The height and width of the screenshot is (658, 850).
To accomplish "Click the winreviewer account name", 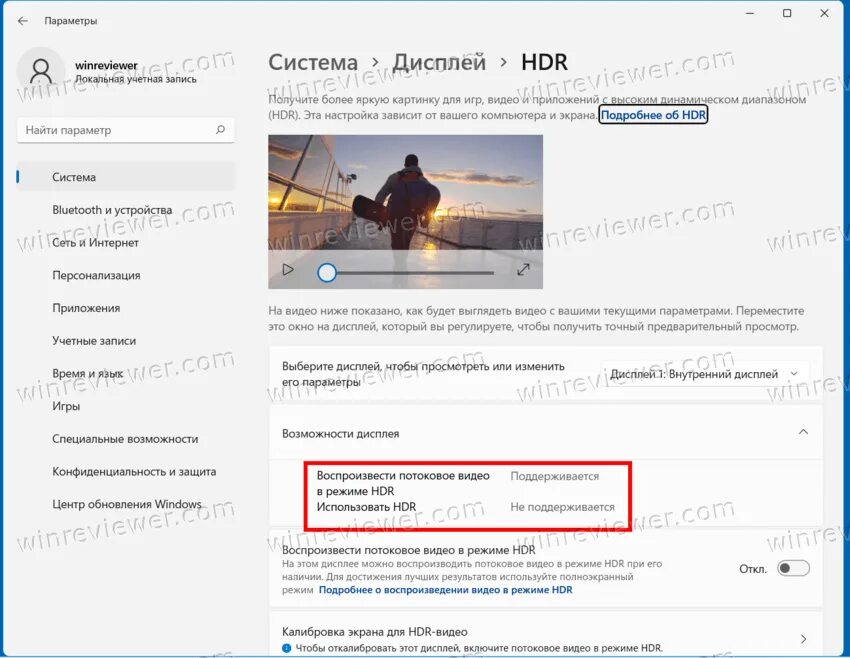I will tap(106, 65).
